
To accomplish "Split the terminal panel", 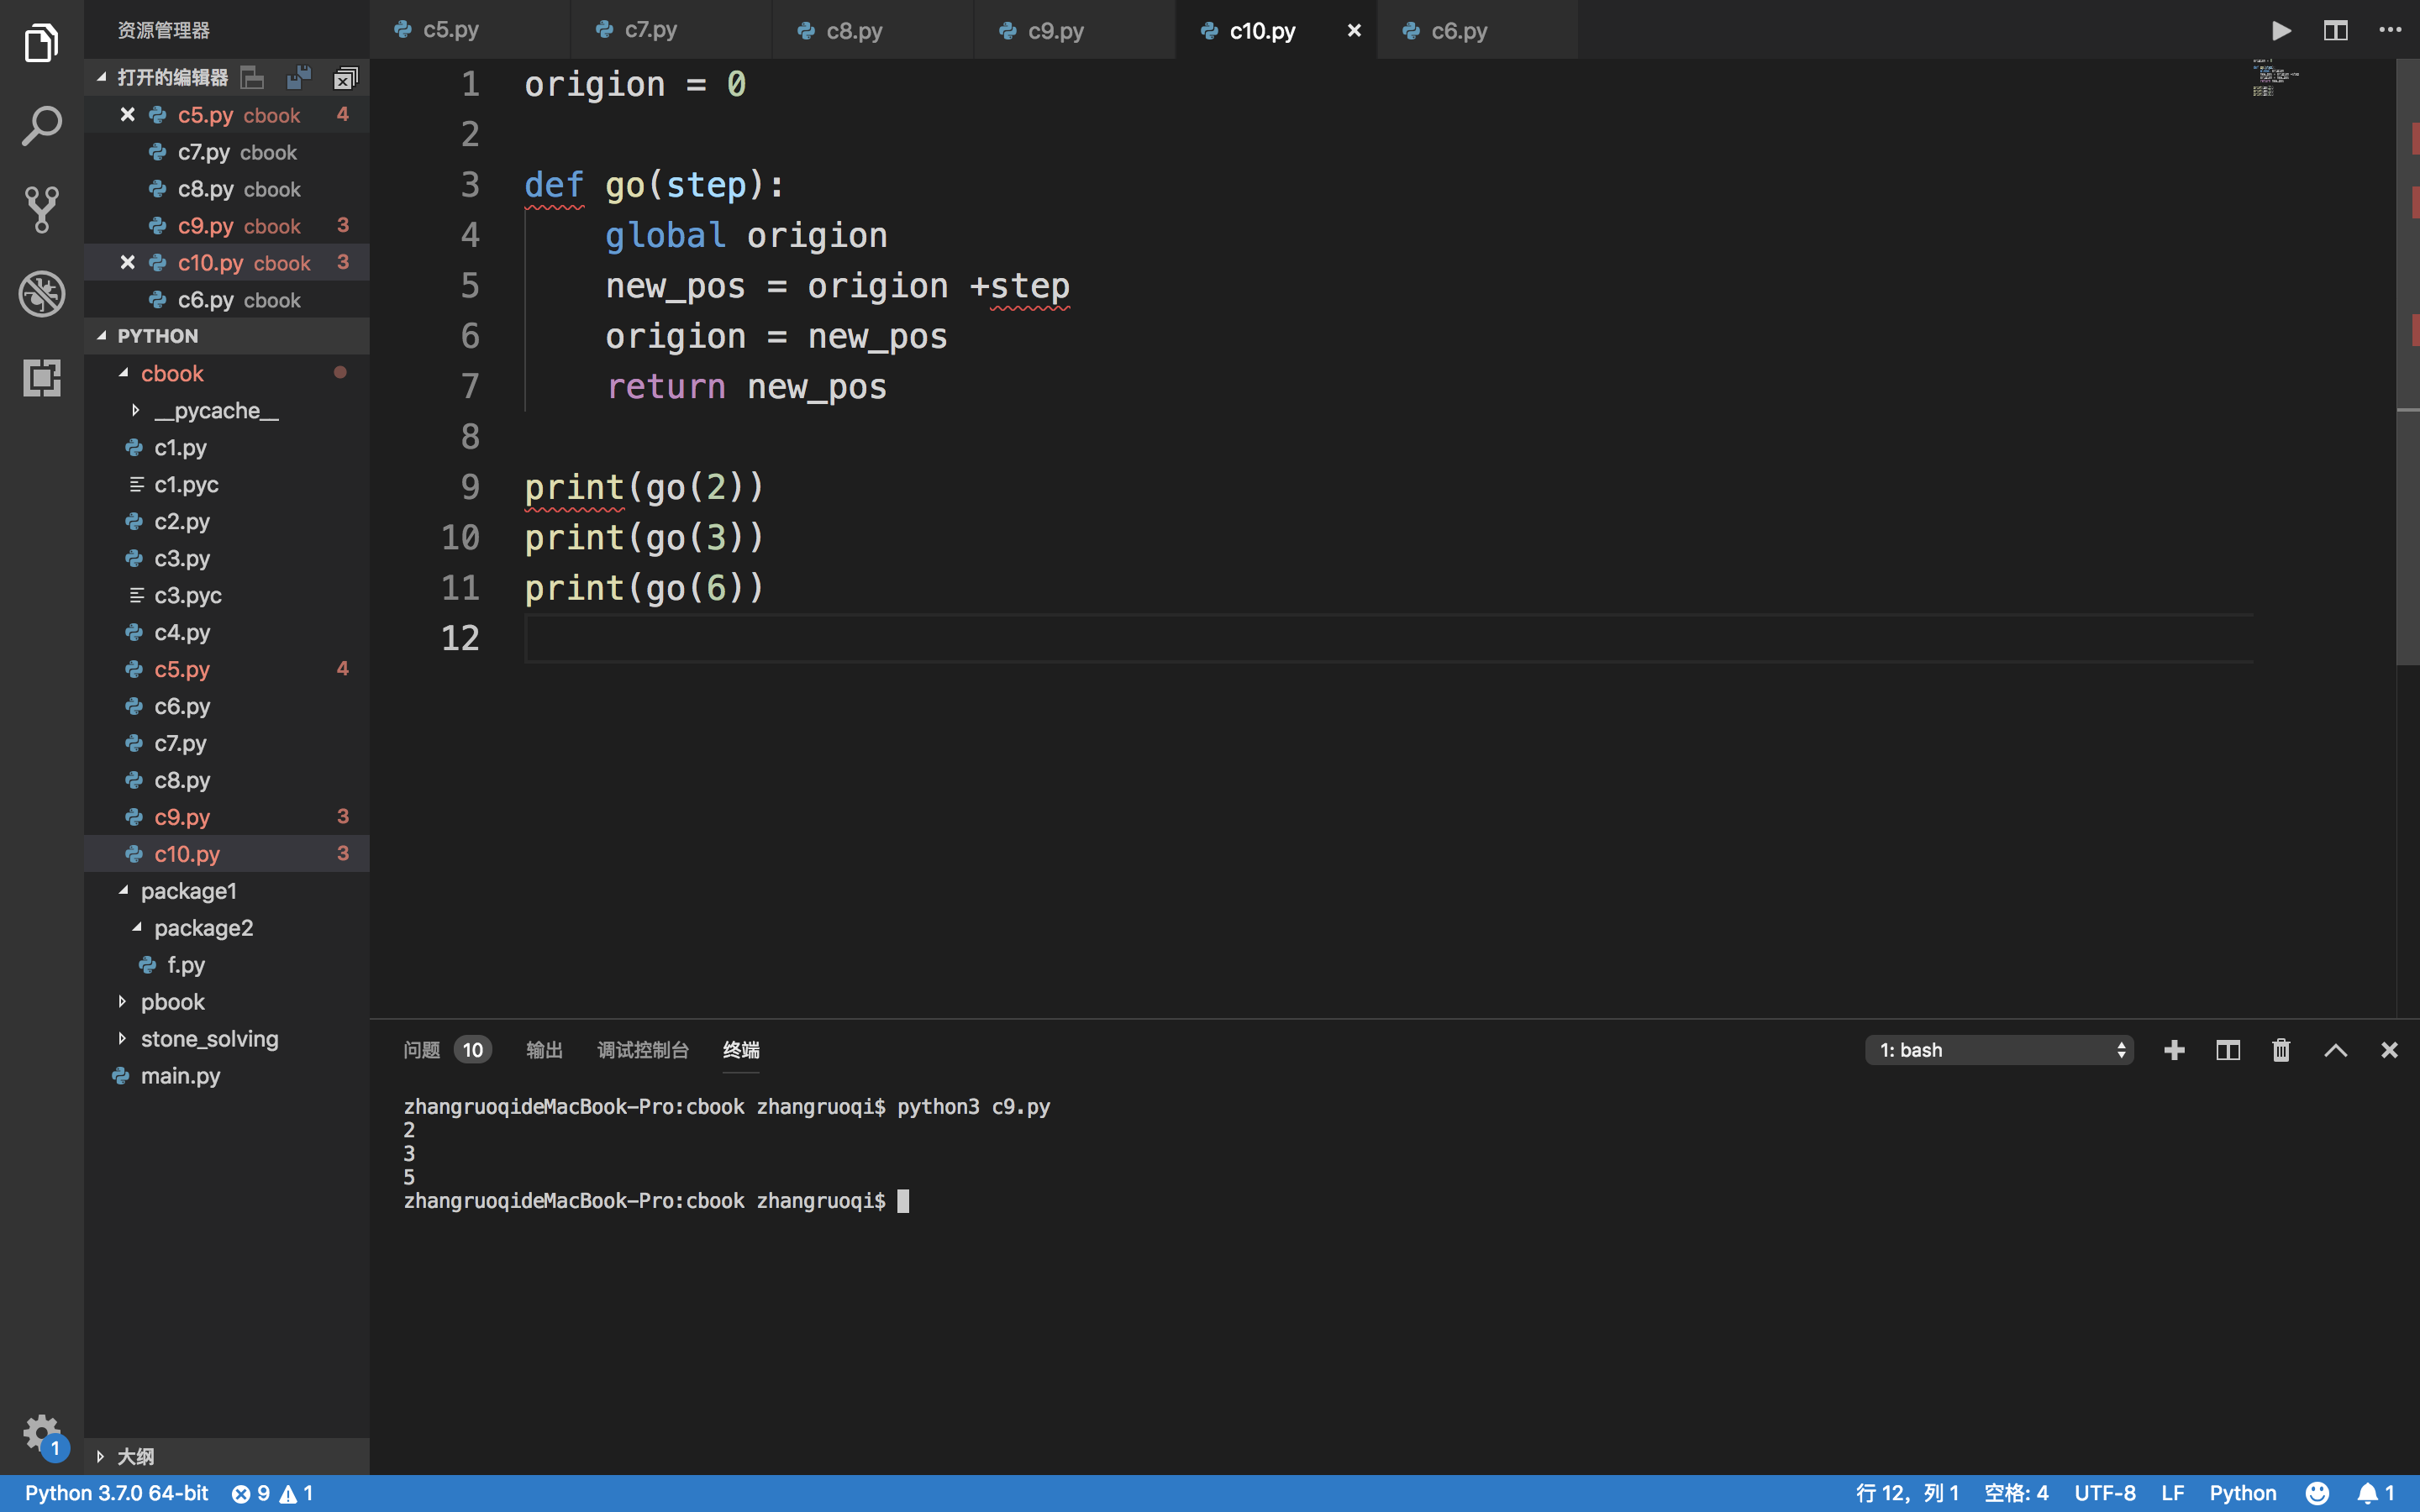I will point(2228,1050).
